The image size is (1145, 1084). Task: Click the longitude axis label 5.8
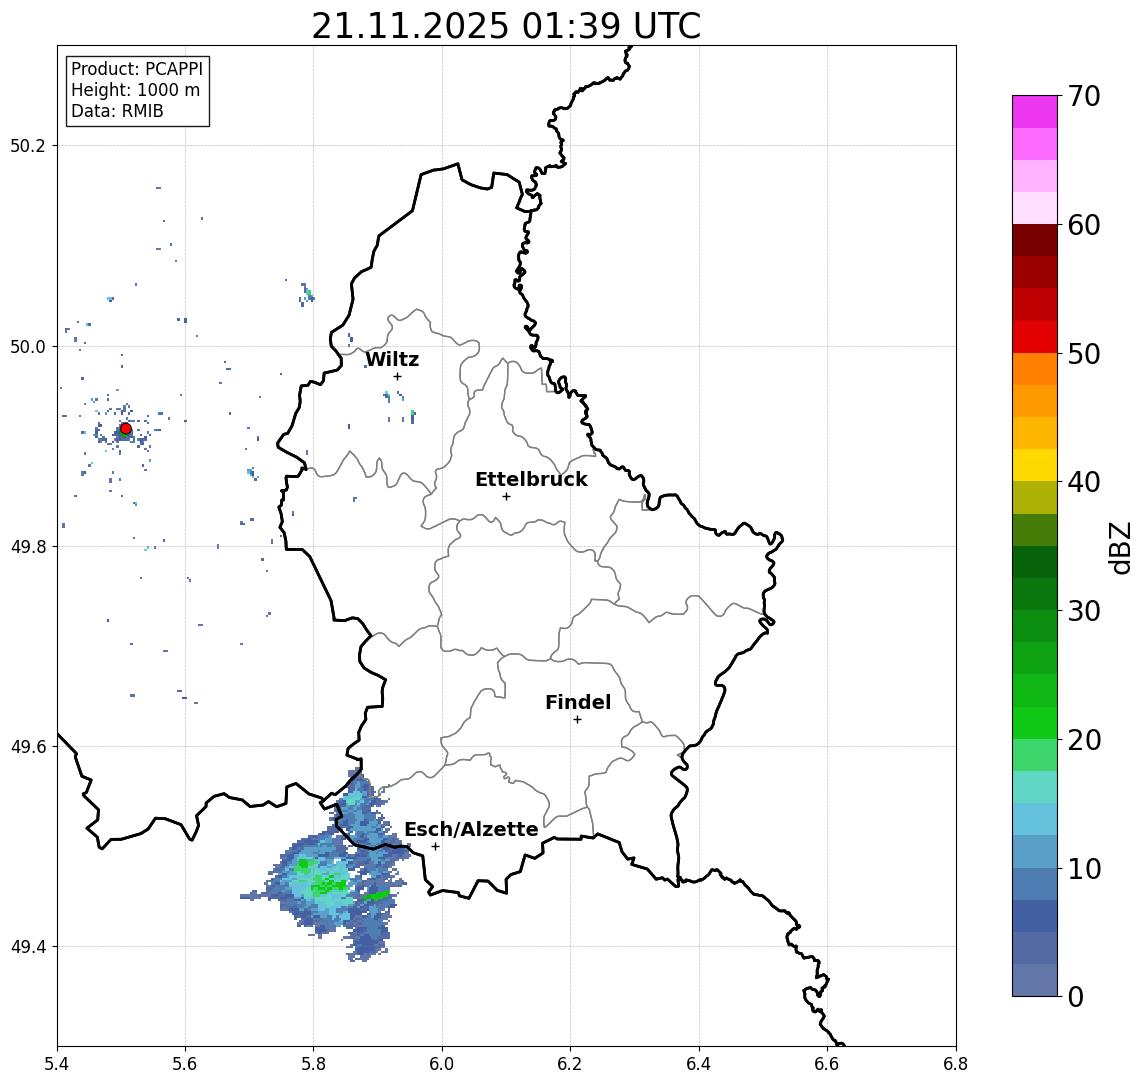pos(313,1064)
